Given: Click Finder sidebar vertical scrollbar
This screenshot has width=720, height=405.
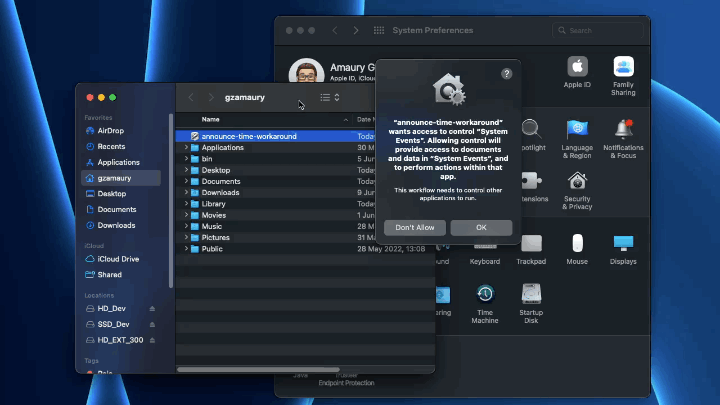Looking at the screenshot, I should (x=171, y=200).
